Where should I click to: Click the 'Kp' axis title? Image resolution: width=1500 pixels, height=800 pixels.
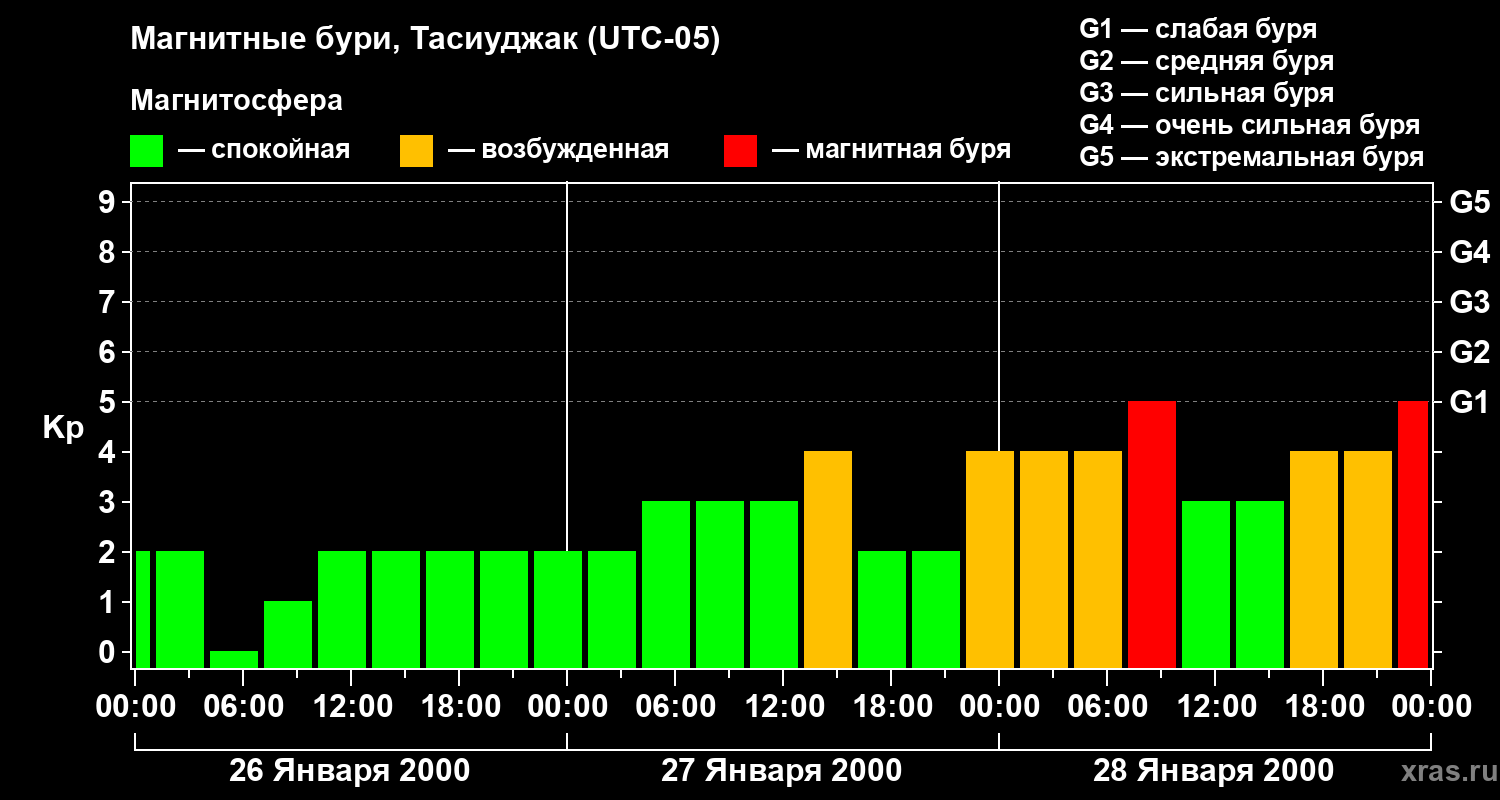coord(63,428)
